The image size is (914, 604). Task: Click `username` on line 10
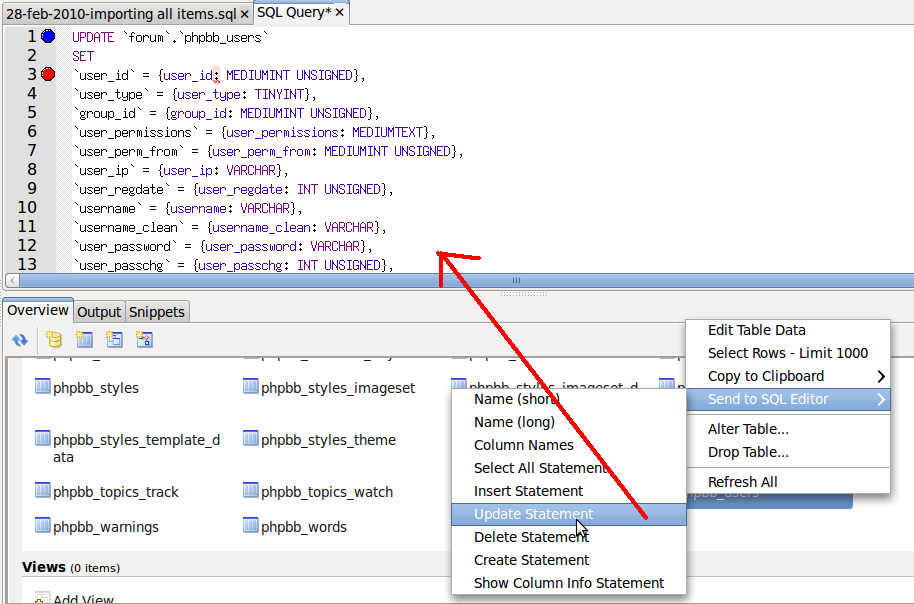coord(107,208)
